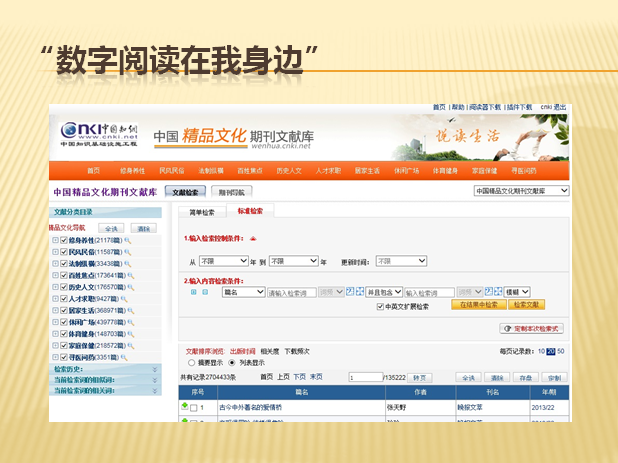Image resolution: width=618 pixels, height=463 pixels.
Task: Click download icon for first result row
Action: 184,407
